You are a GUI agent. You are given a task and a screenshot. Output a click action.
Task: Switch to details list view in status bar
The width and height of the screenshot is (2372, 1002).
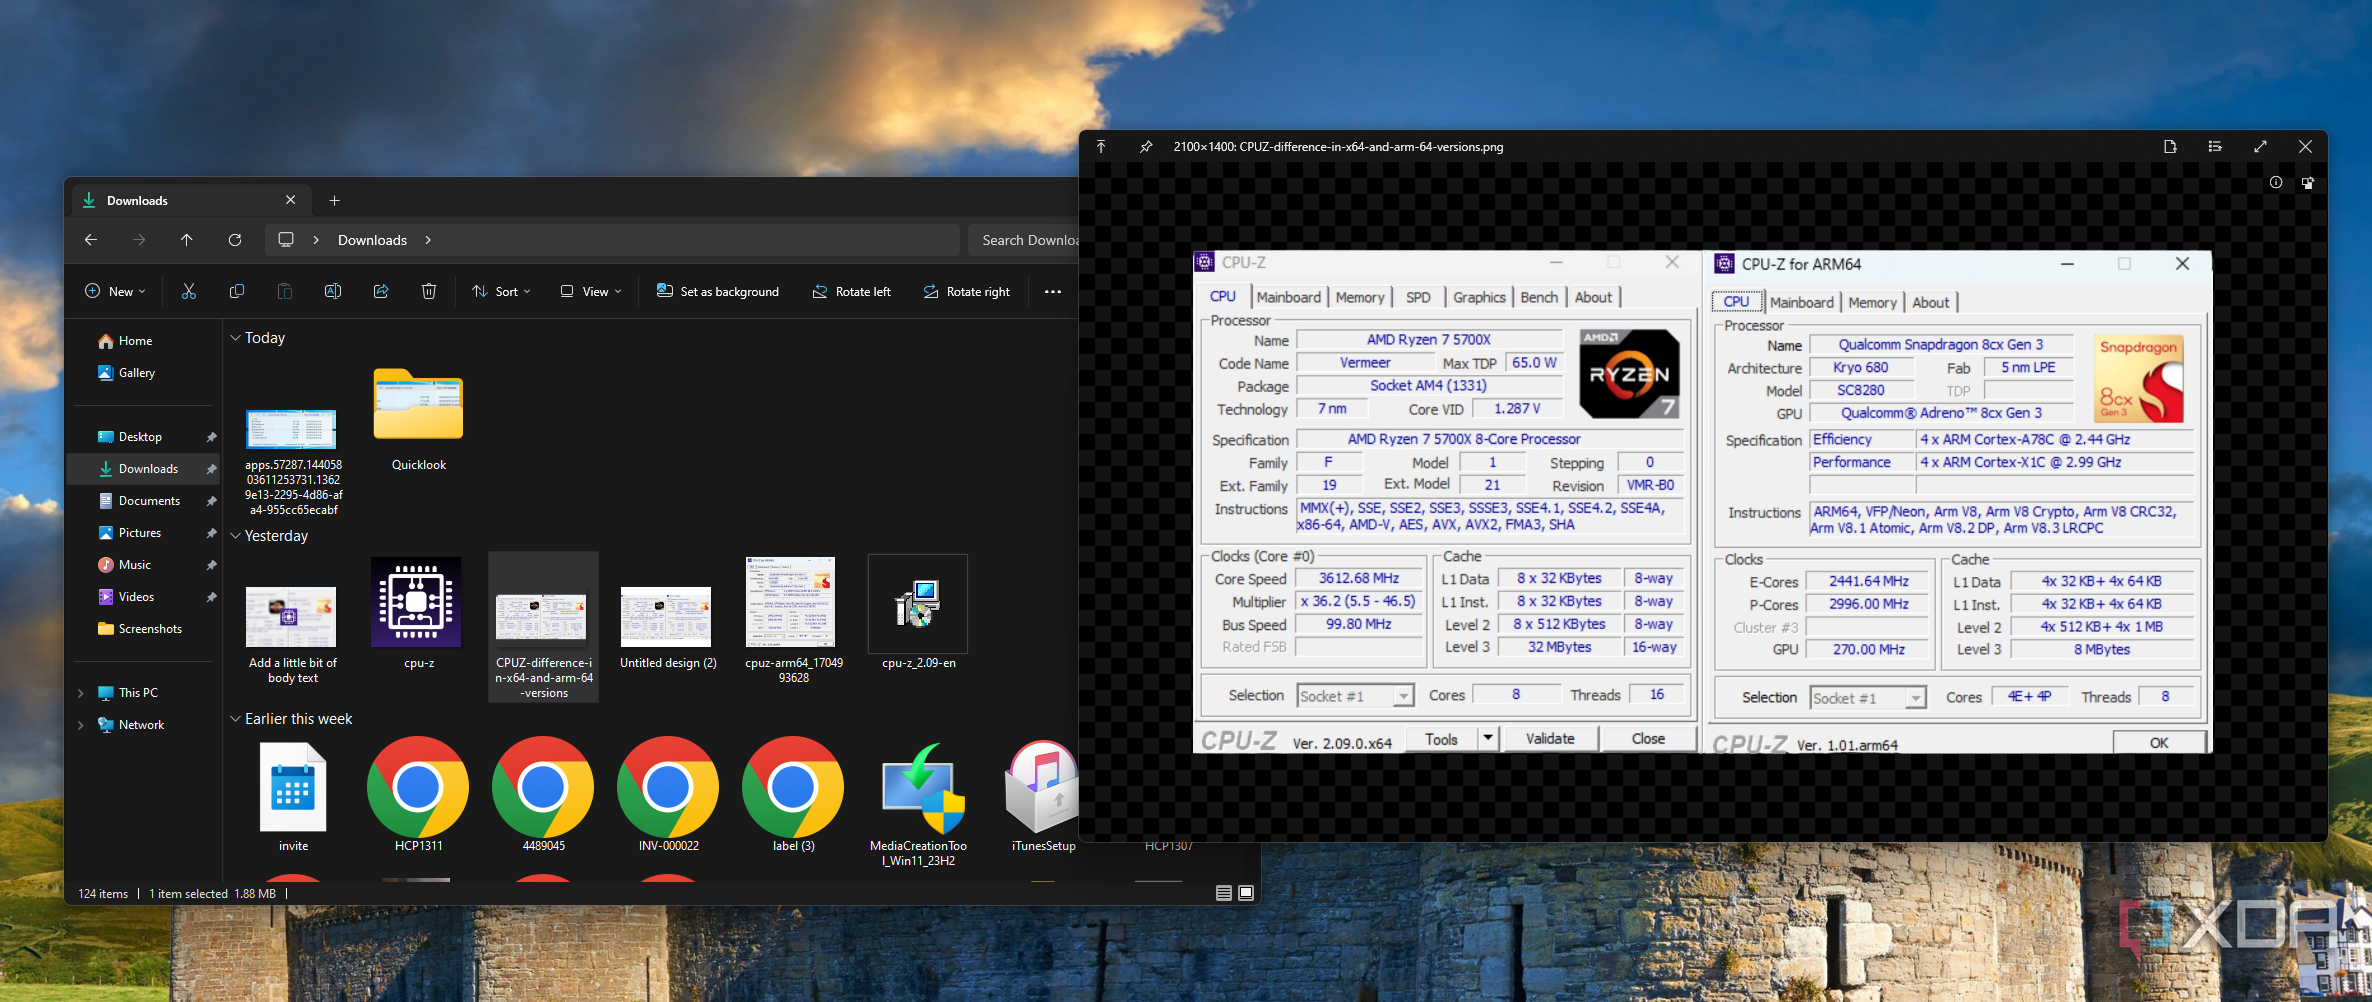1223,893
